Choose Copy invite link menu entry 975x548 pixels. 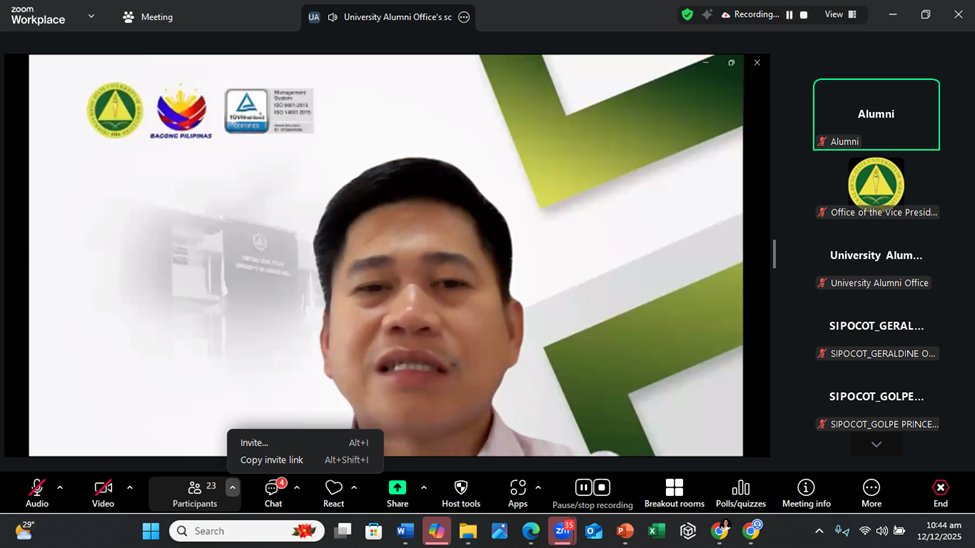pyautogui.click(x=272, y=460)
